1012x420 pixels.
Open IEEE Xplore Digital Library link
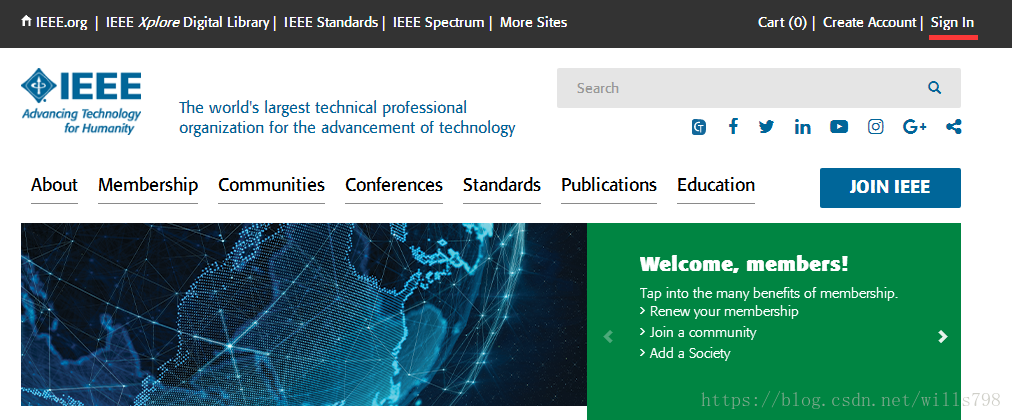(x=187, y=23)
